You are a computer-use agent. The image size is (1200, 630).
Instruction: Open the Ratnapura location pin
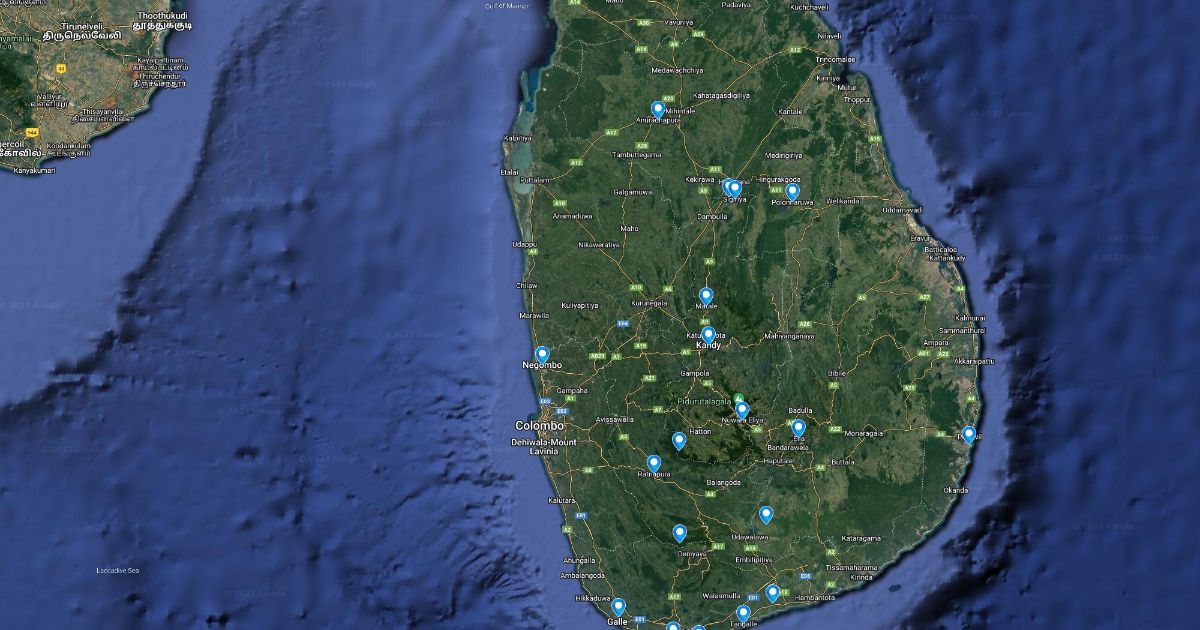pos(654,463)
